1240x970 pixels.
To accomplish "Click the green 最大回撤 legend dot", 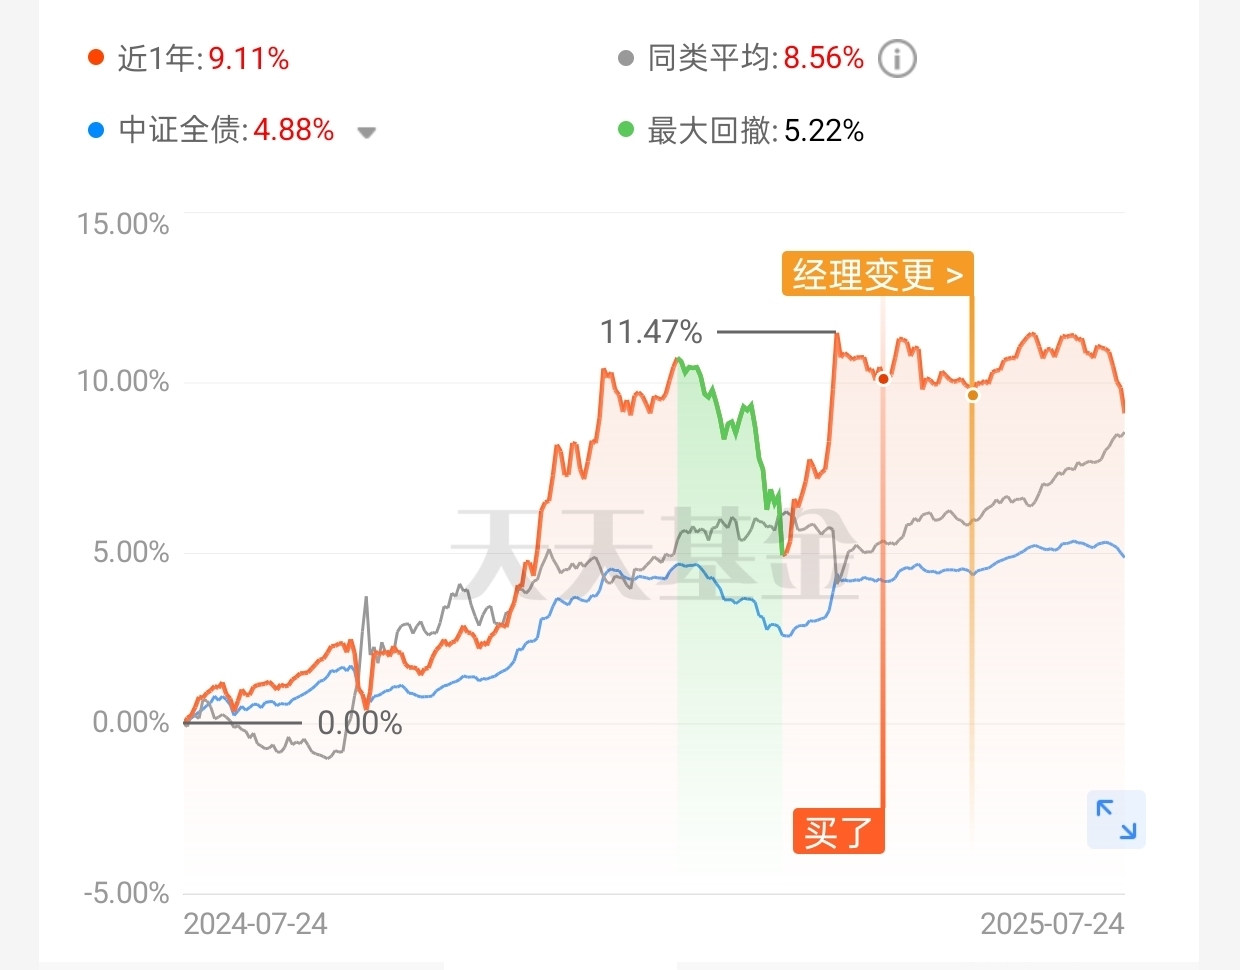I will [x=626, y=130].
